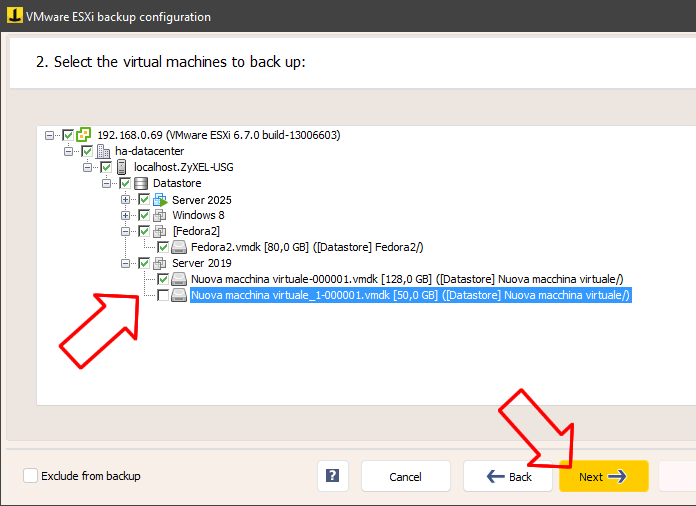This screenshot has width=696, height=506.
Task: Click the disk icon for Fedora2.vmdk
Action: coord(179,247)
